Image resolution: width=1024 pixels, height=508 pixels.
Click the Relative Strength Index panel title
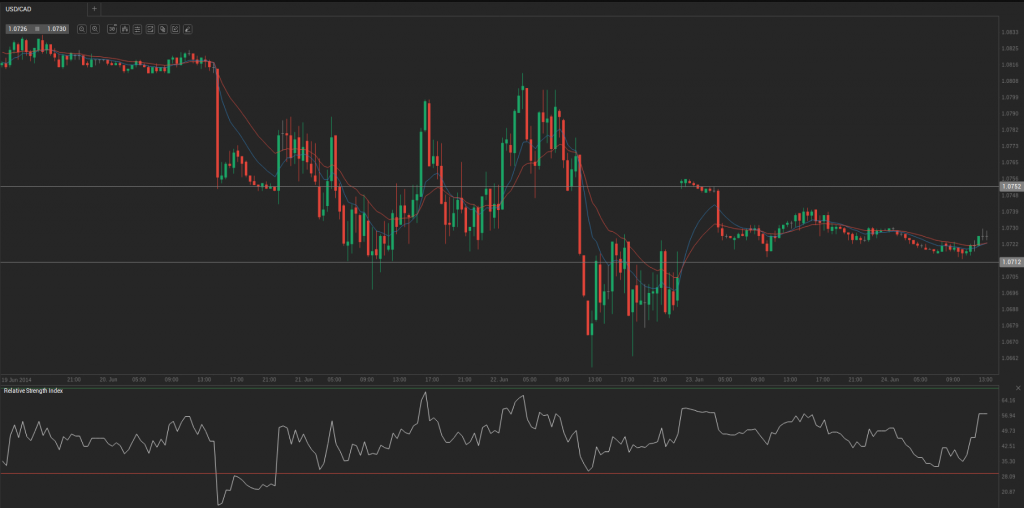[x=32, y=389]
